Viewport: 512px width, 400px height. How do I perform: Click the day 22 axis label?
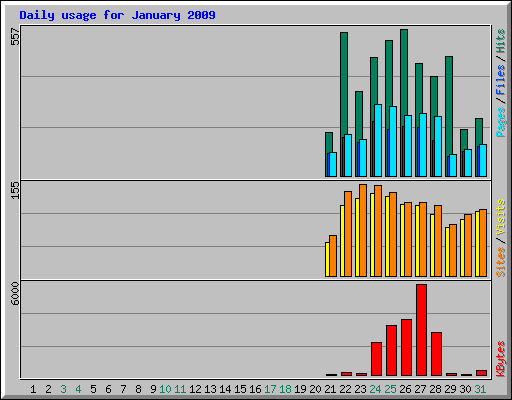(x=345, y=389)
